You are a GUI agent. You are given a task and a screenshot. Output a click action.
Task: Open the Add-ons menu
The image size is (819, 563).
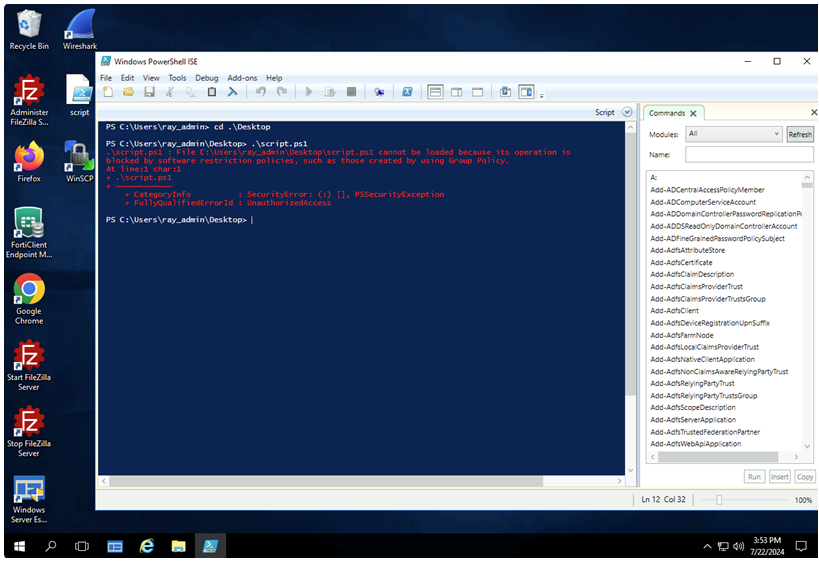242,78
